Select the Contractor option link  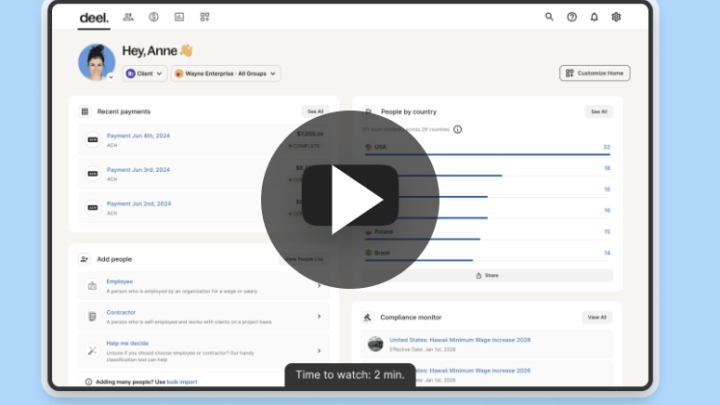[121, 312]
